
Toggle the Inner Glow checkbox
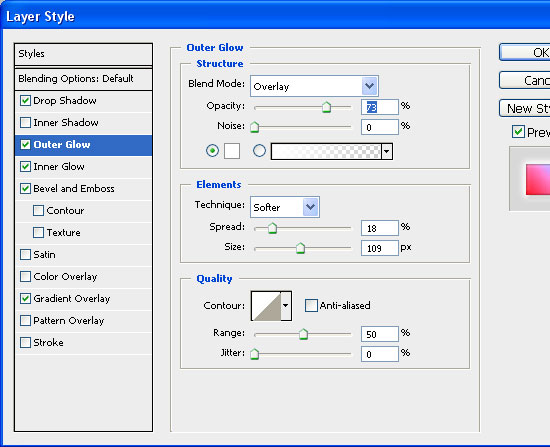tap(25, 167)
